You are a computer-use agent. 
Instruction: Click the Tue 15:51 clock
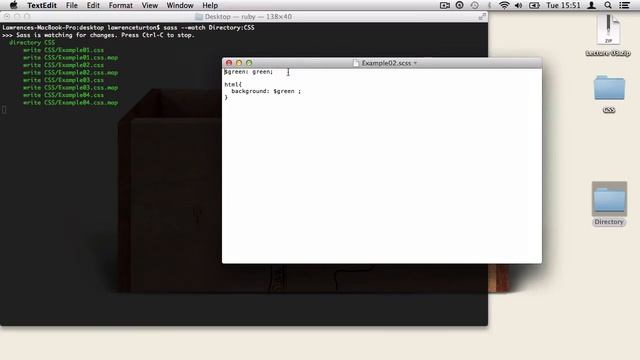pos(563,5)
